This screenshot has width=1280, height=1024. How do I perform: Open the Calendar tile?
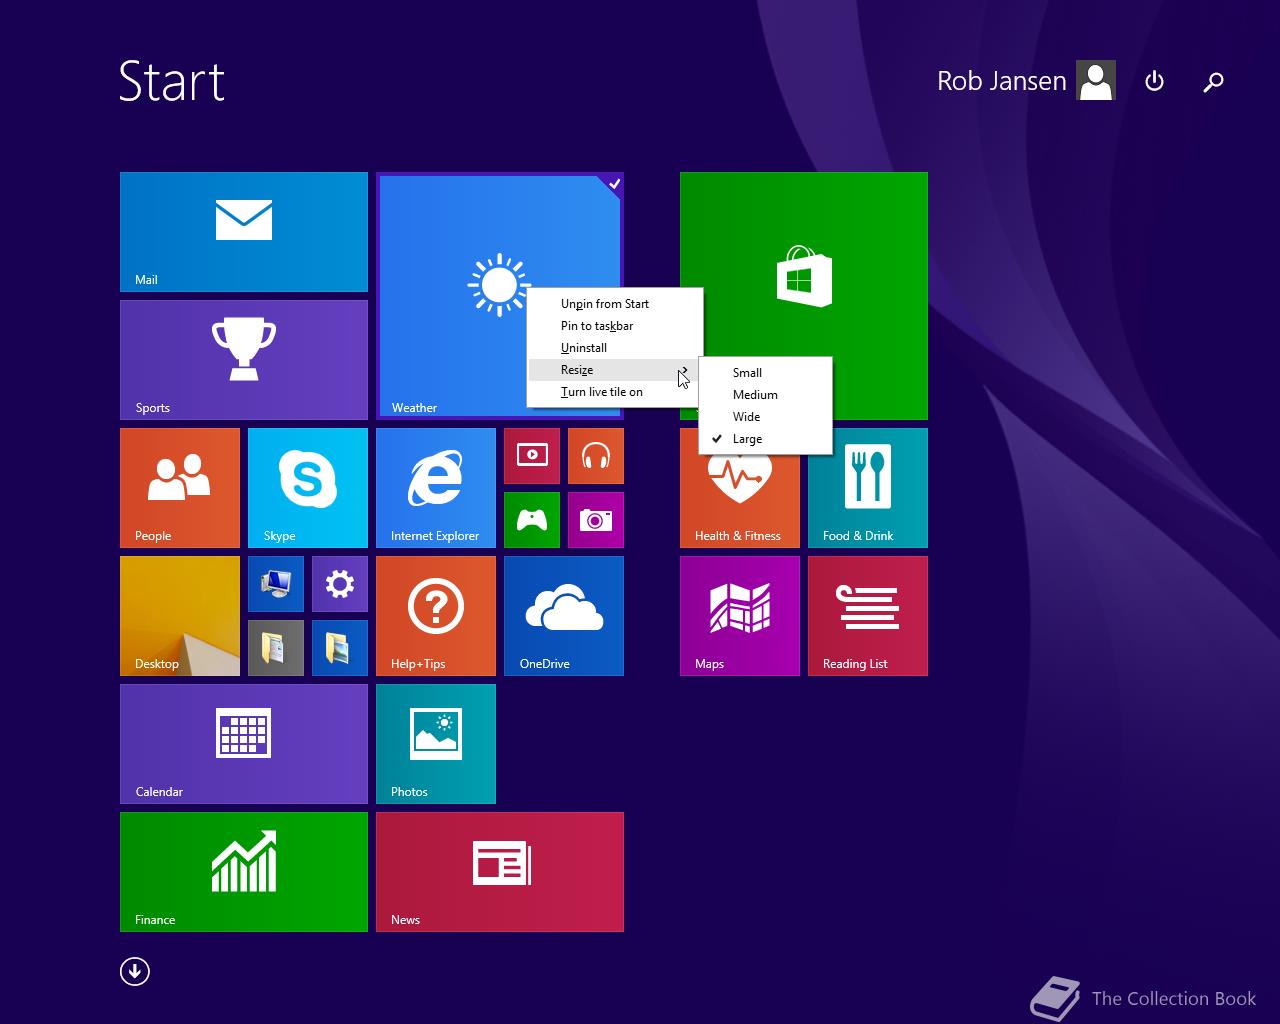click(244, 744)
